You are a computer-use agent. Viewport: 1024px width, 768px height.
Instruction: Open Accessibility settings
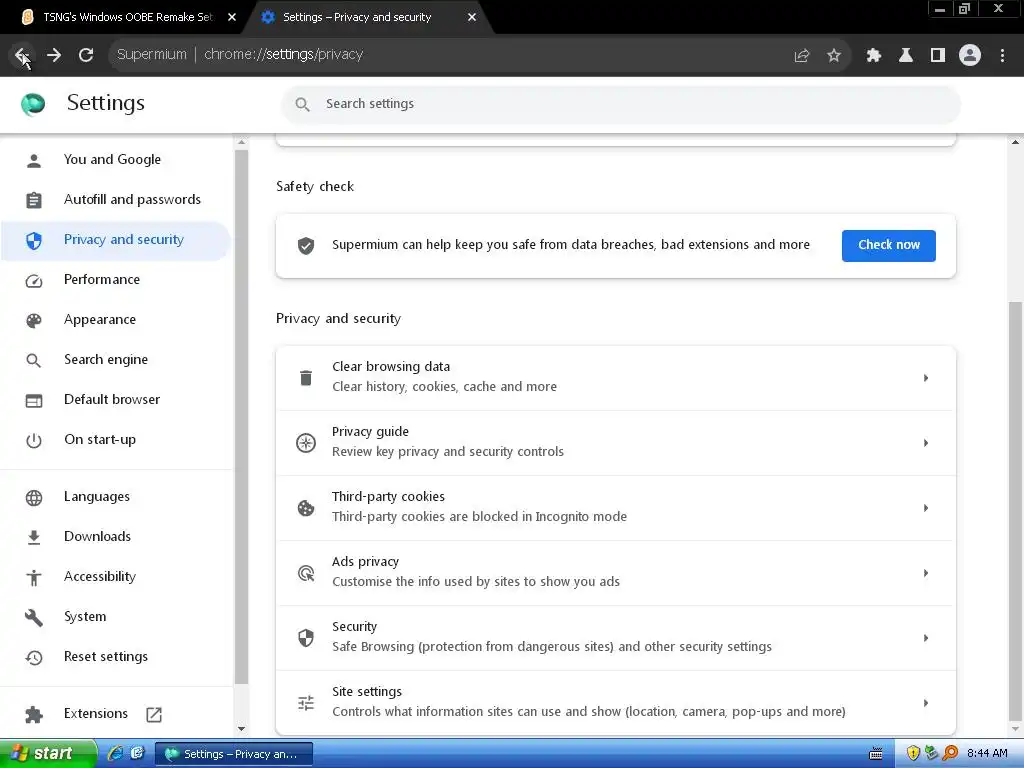116,577
